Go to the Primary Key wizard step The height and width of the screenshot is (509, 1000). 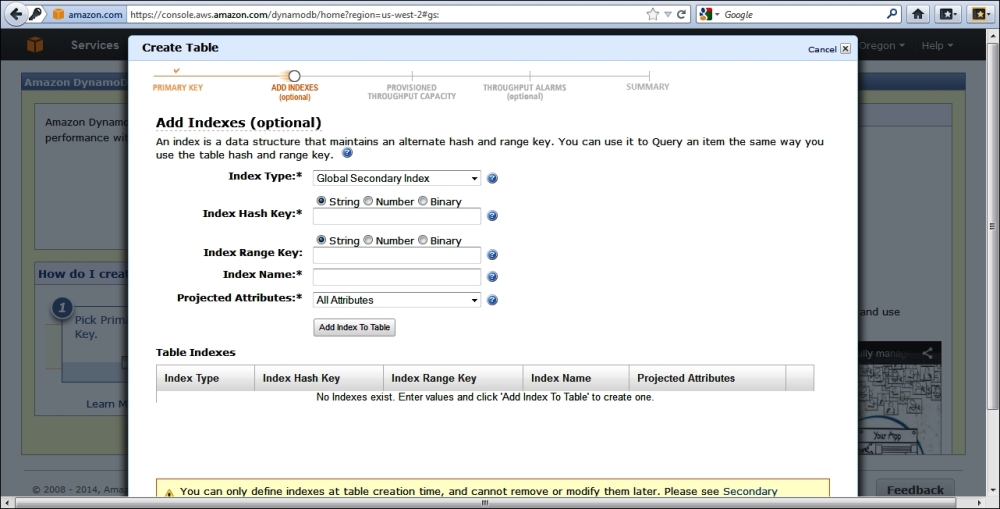[x=177, y=87]
